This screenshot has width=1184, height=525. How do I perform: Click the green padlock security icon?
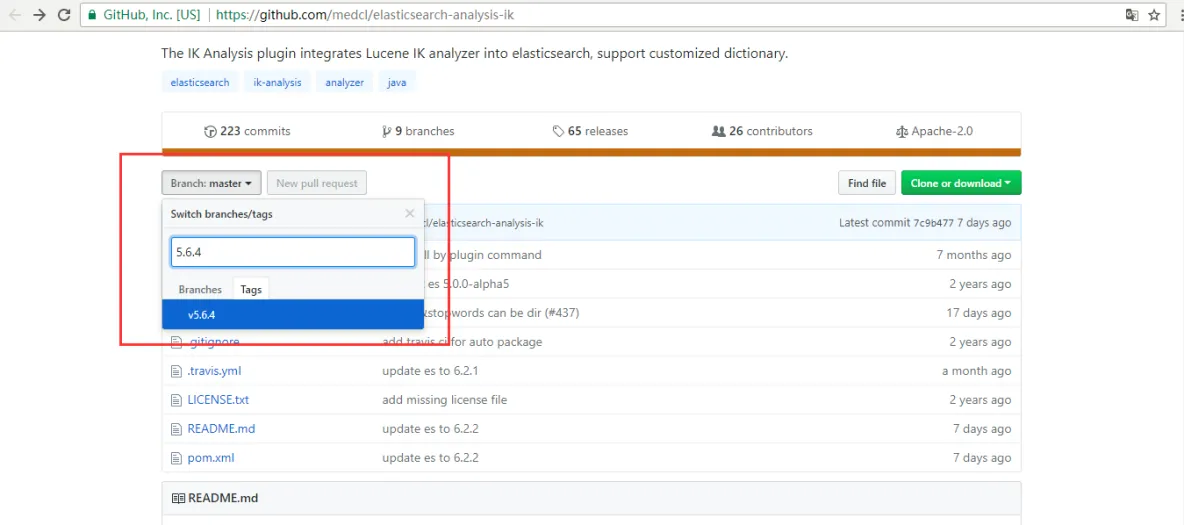coord(92,14)
